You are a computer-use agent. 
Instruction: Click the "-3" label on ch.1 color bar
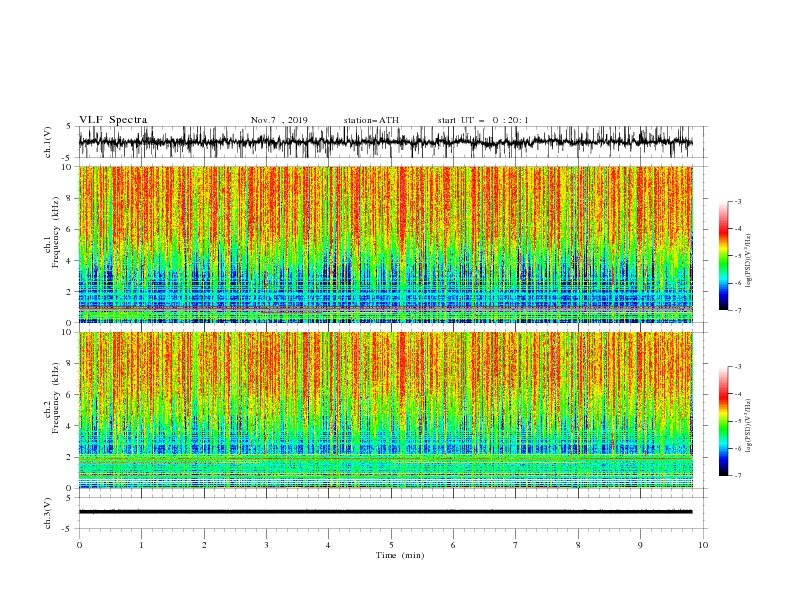[x=738, y=201]
